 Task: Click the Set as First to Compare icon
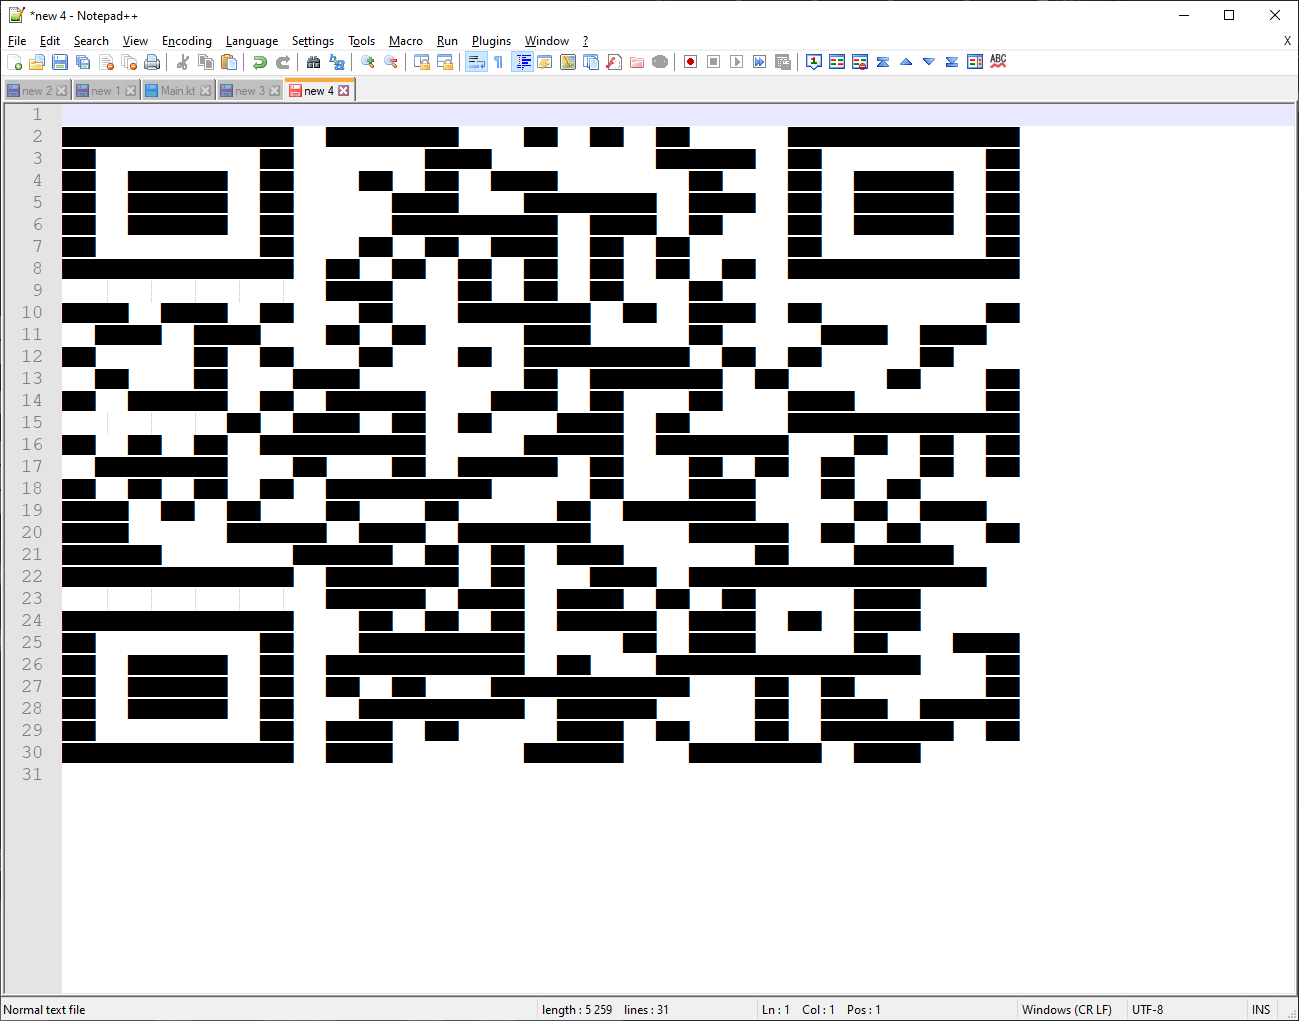[814, 62]
